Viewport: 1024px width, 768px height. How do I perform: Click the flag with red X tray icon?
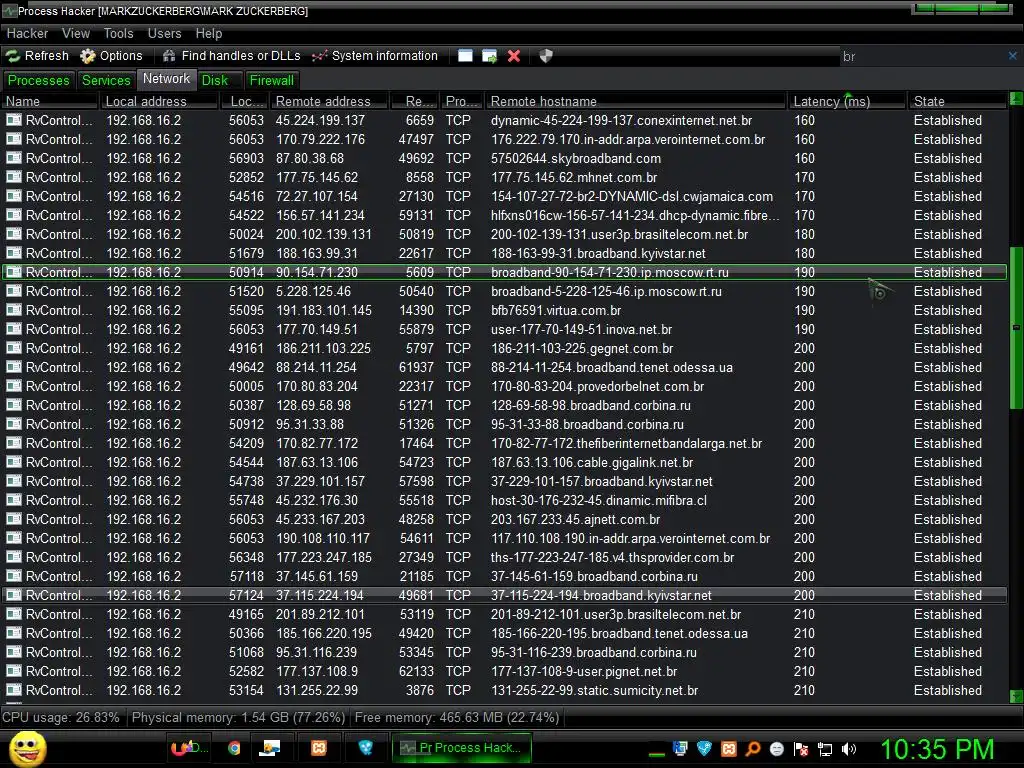801,748
